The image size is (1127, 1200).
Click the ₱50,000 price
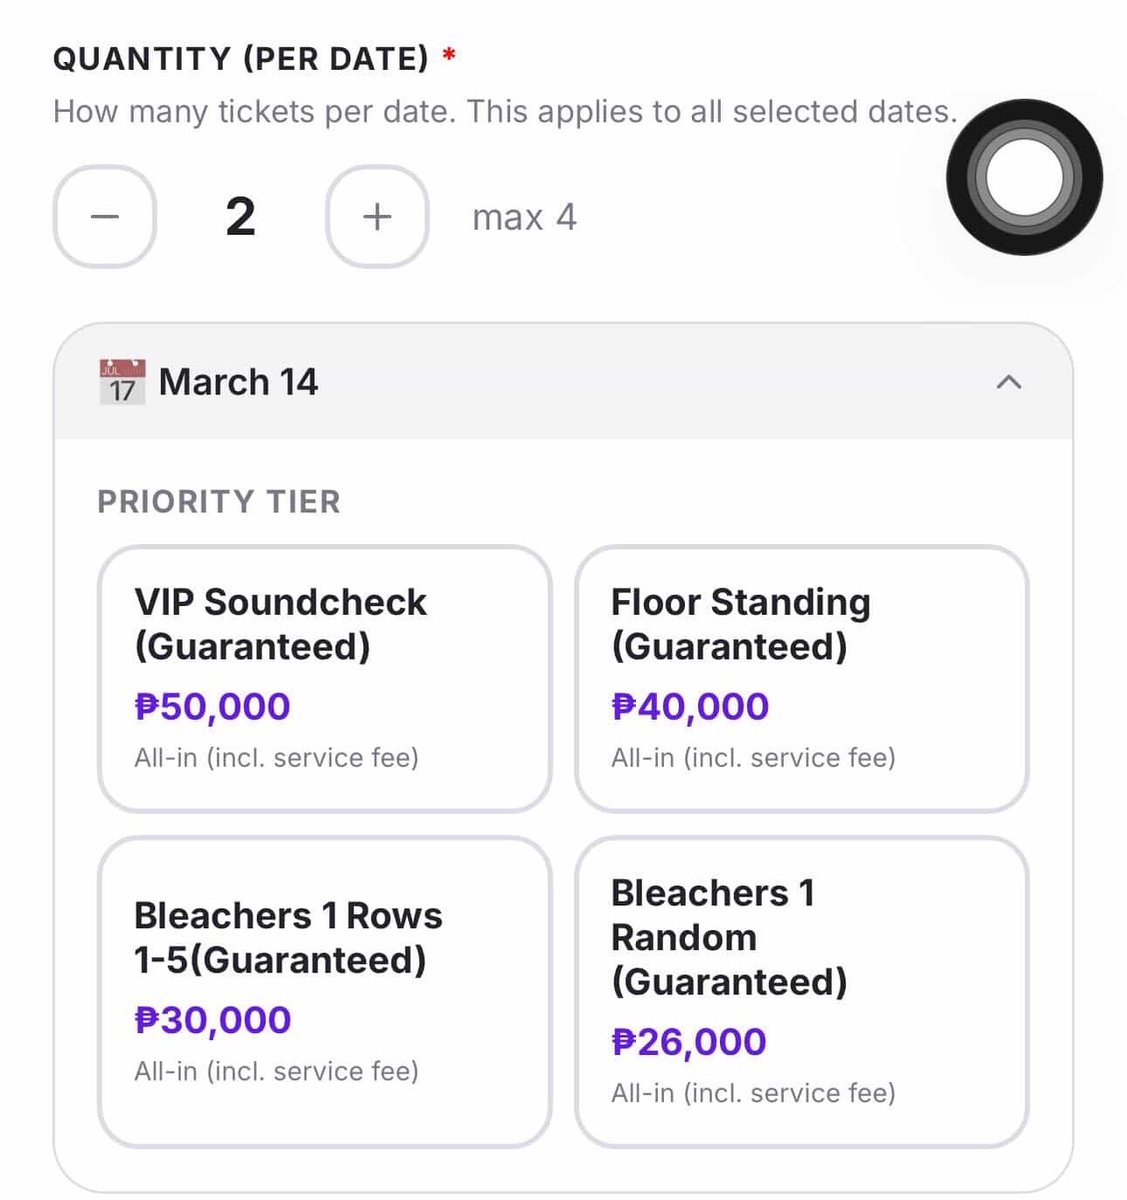[212, 707]
